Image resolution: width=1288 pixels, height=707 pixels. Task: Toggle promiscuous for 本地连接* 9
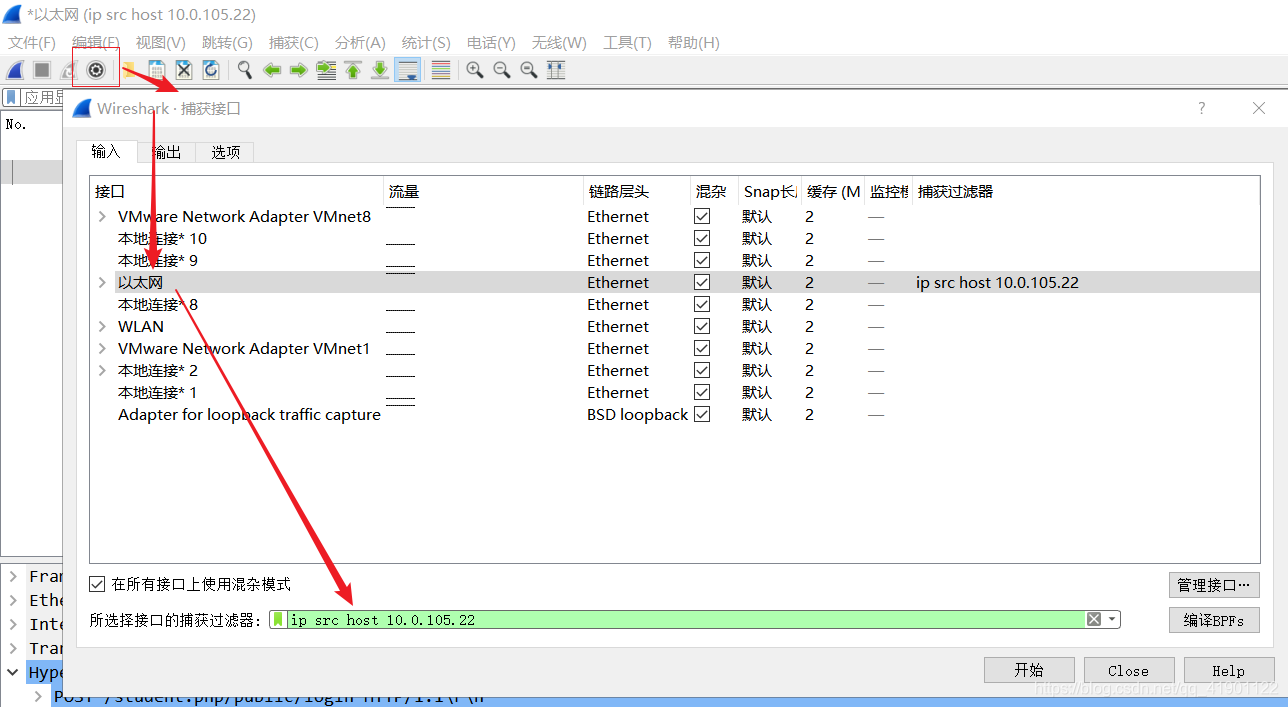[702, 260]
